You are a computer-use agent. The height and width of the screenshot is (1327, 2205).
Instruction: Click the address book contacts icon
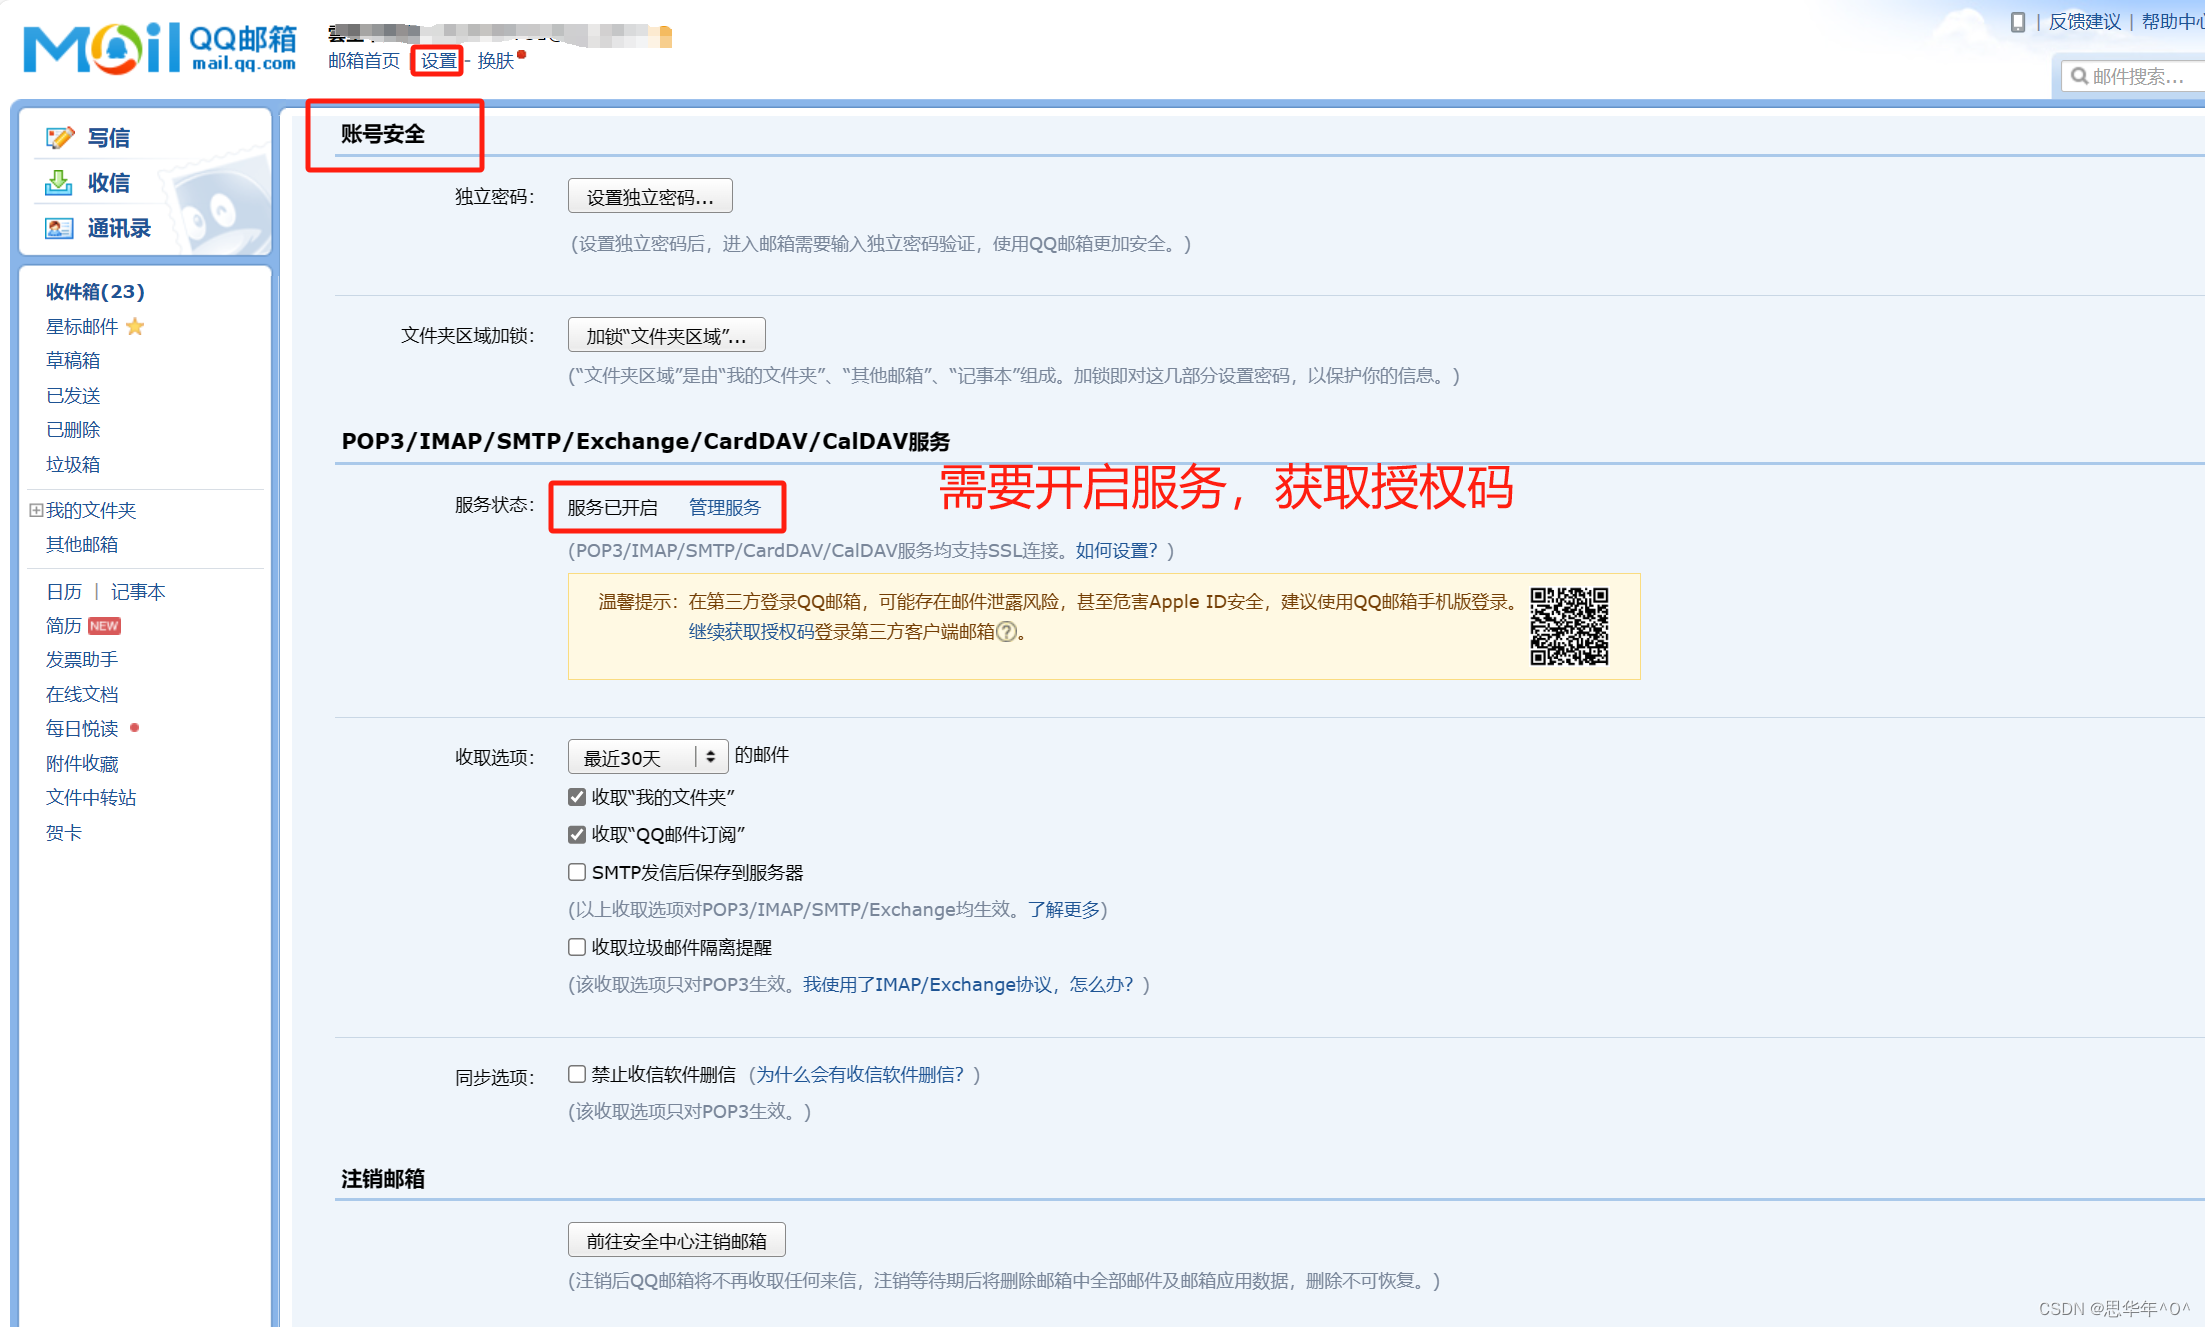pyautogui.click(x=58, y=228)
